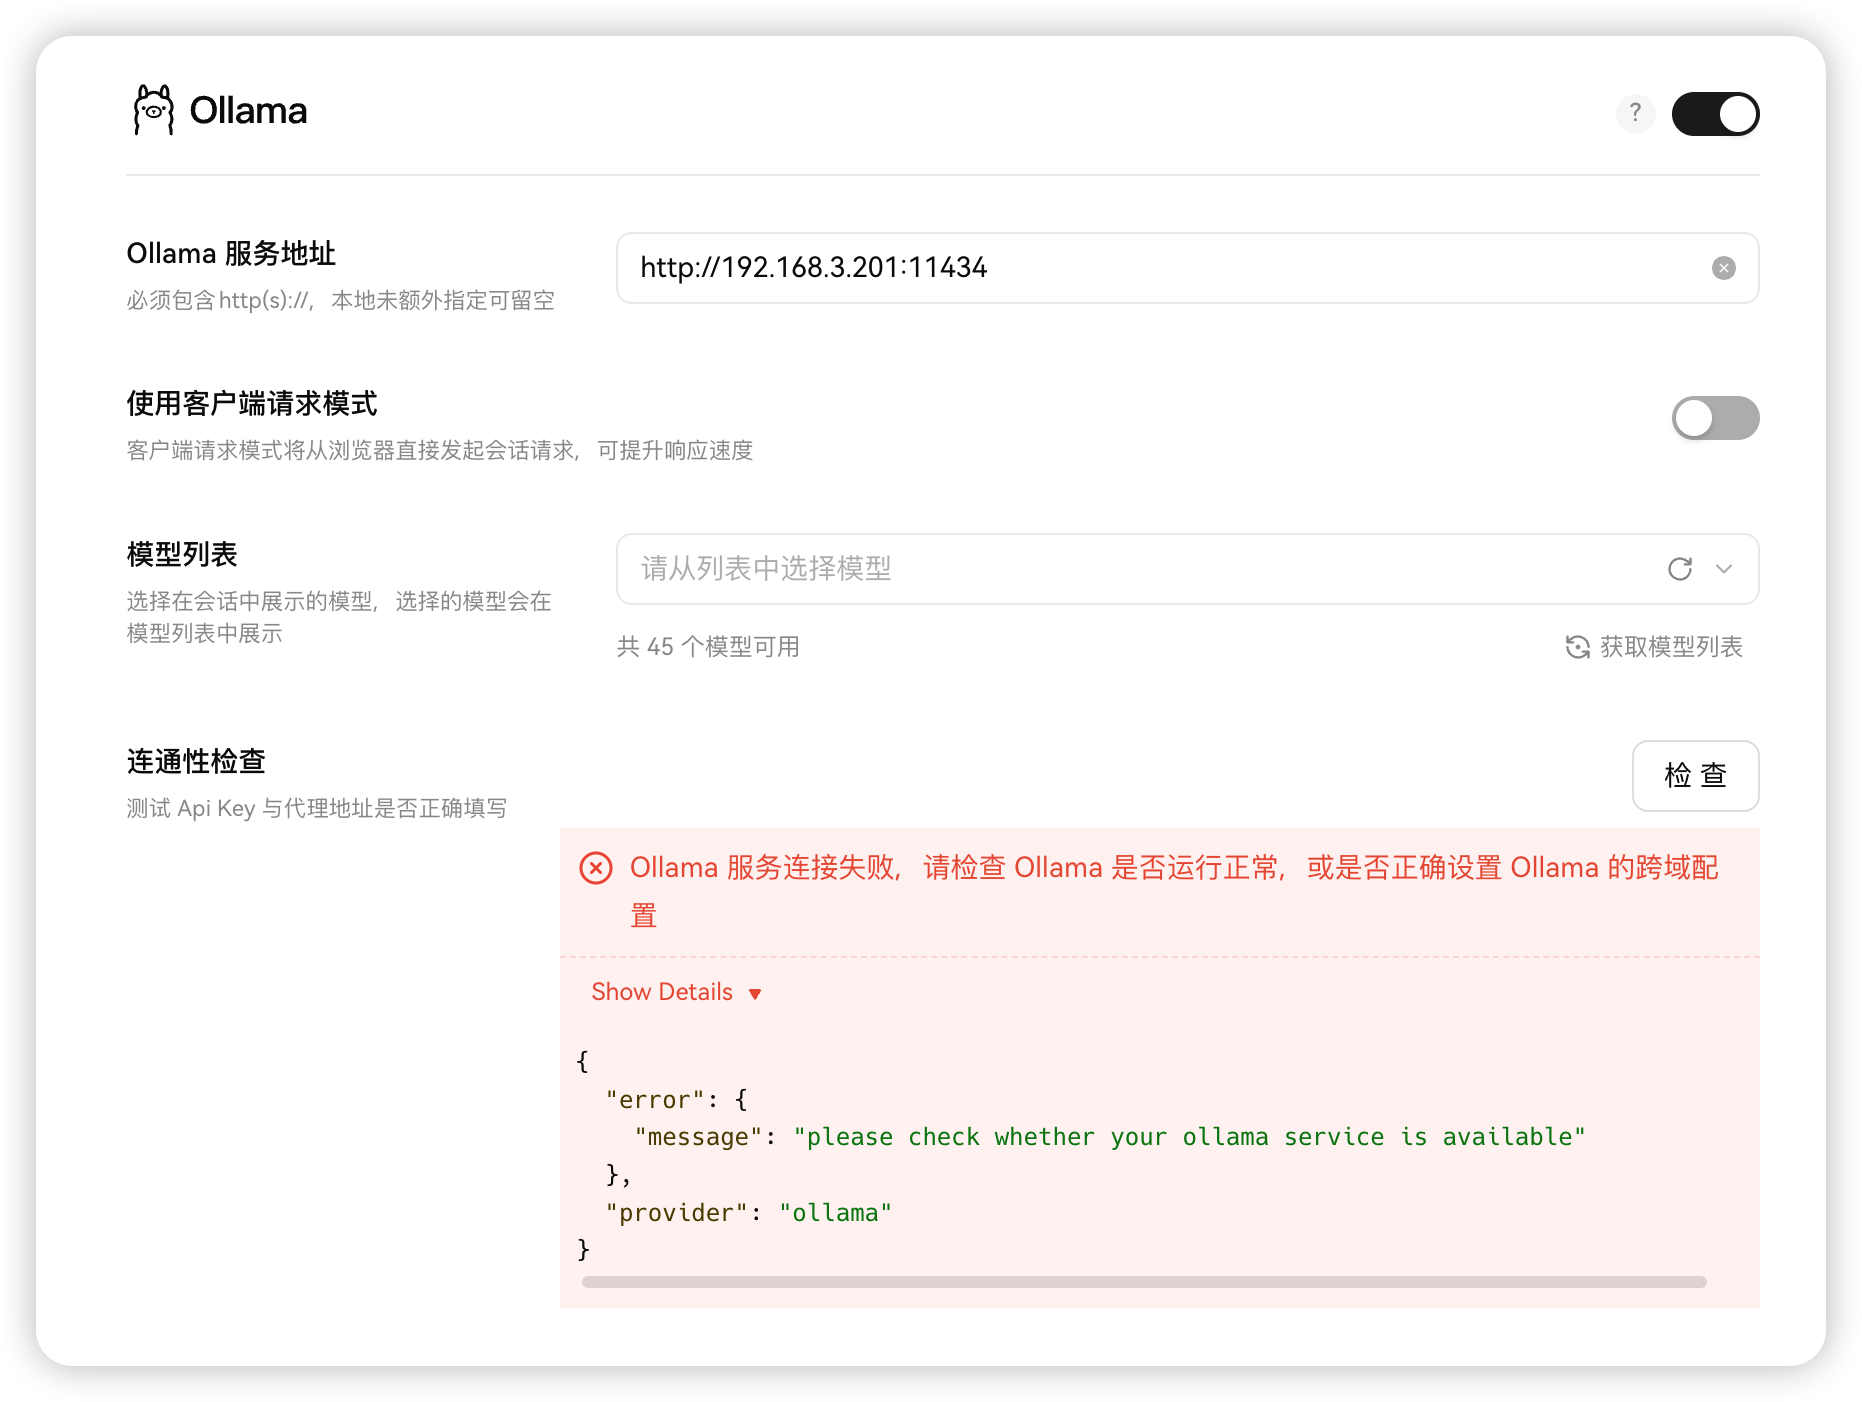The image size is (1862, 1402).
Task: Click the 测试 Api Key 与代理地址 description
Action: [317, 808]
